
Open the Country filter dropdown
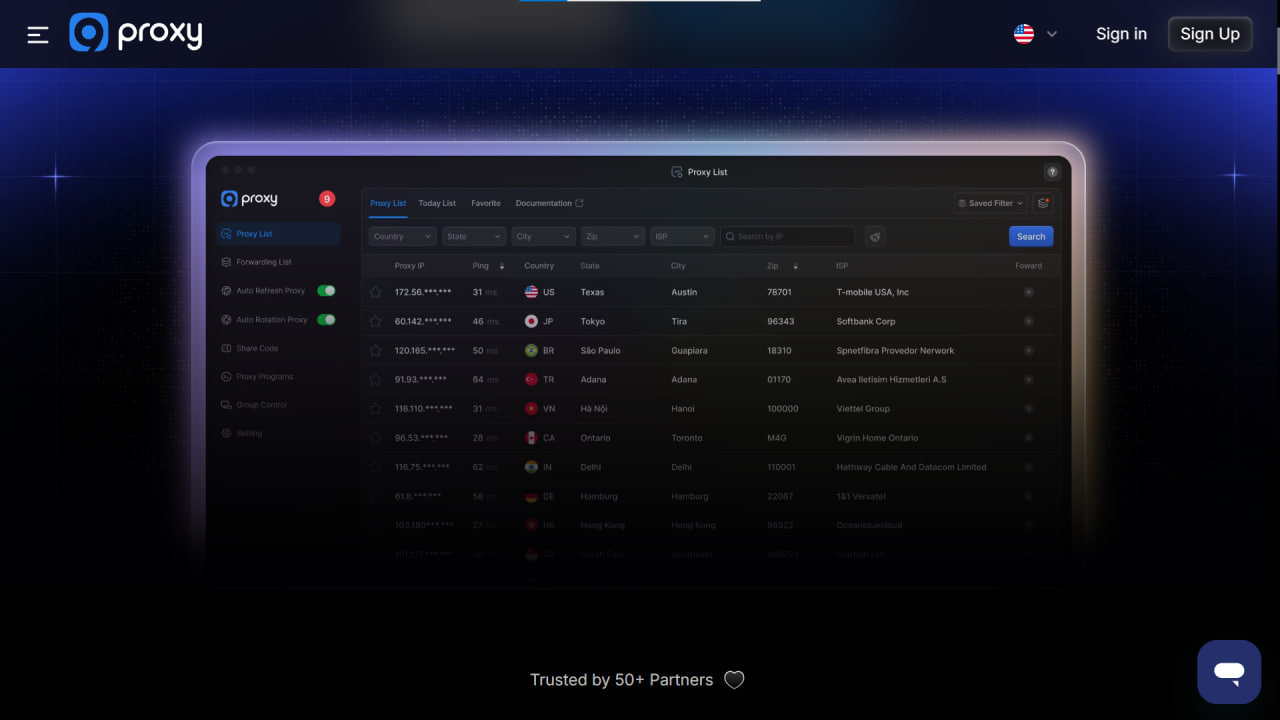click(x=403, y=237)
